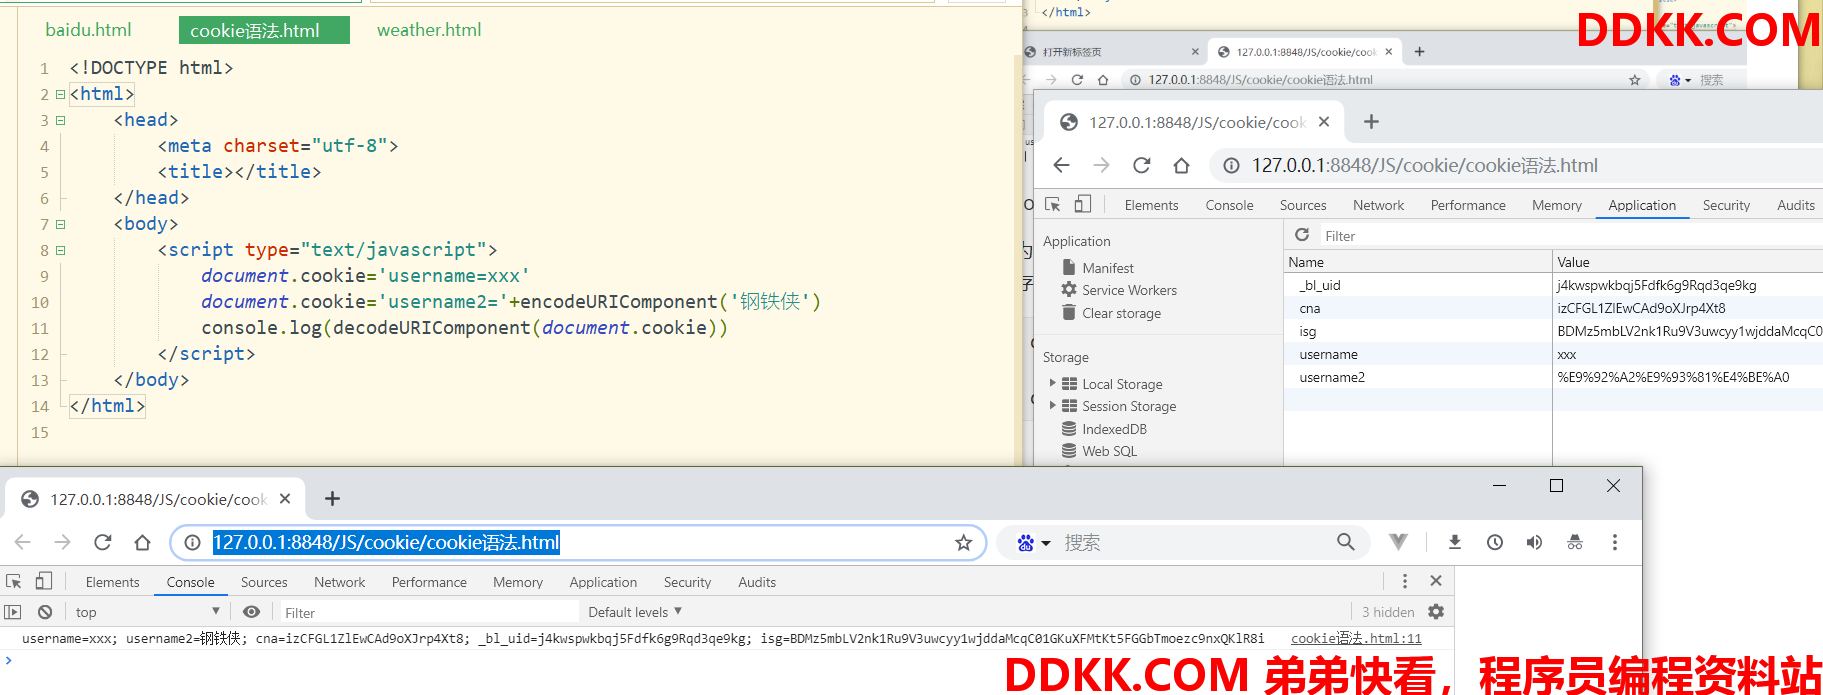
Task: Click the V extension icon in bottom browser
Action: click(x=1398, y=542)
